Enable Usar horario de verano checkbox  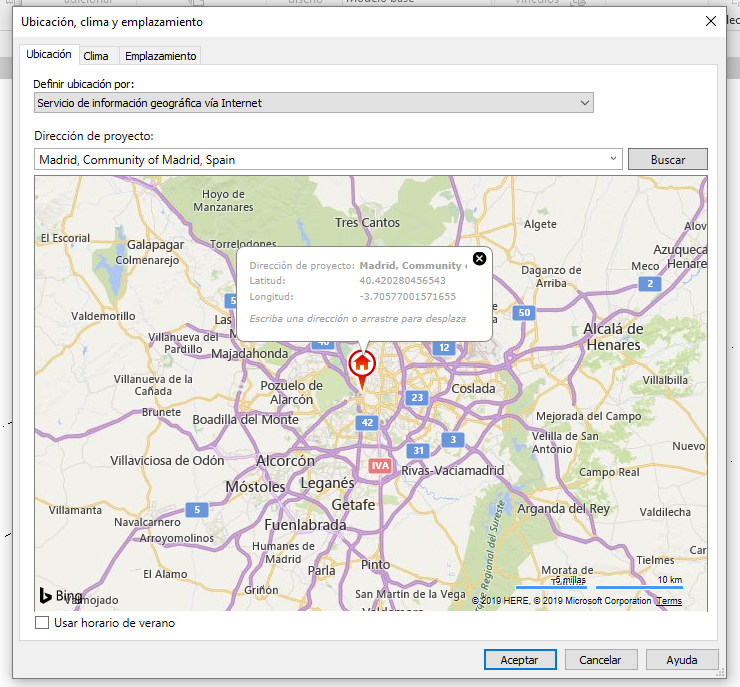coord(42,623)
